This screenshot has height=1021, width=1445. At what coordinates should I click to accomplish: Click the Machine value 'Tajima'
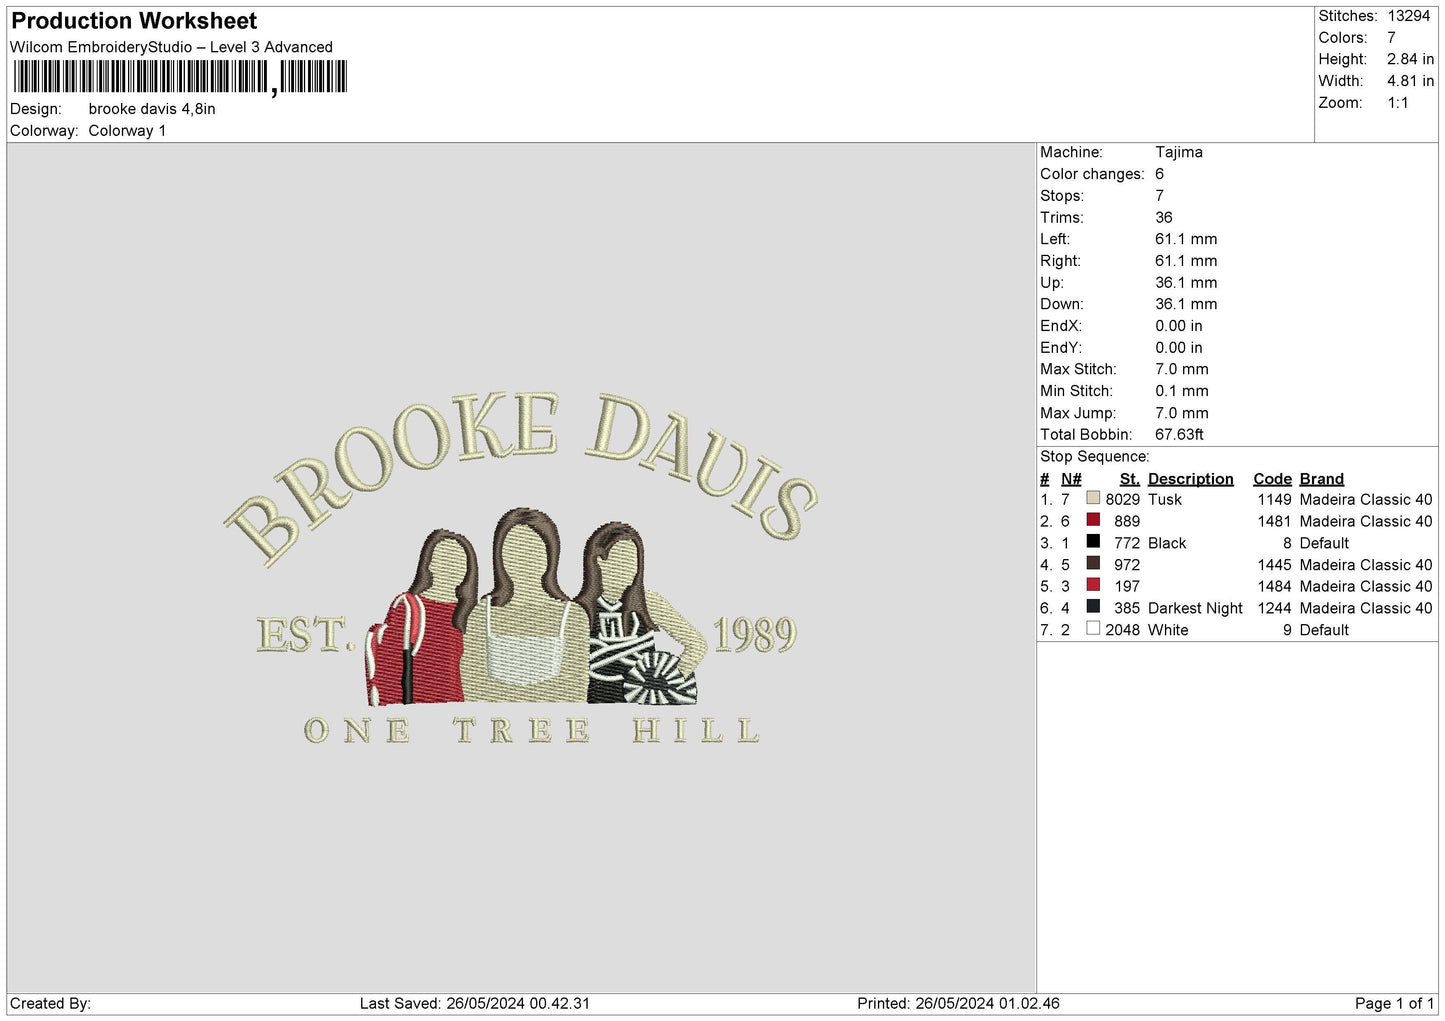point(1179,152)
